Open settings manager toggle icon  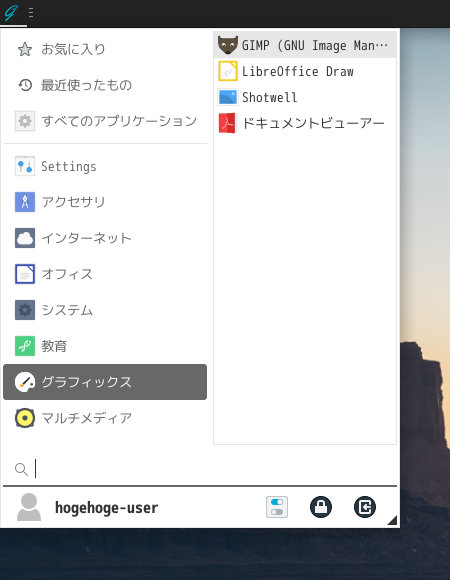(x=277, y=507)
